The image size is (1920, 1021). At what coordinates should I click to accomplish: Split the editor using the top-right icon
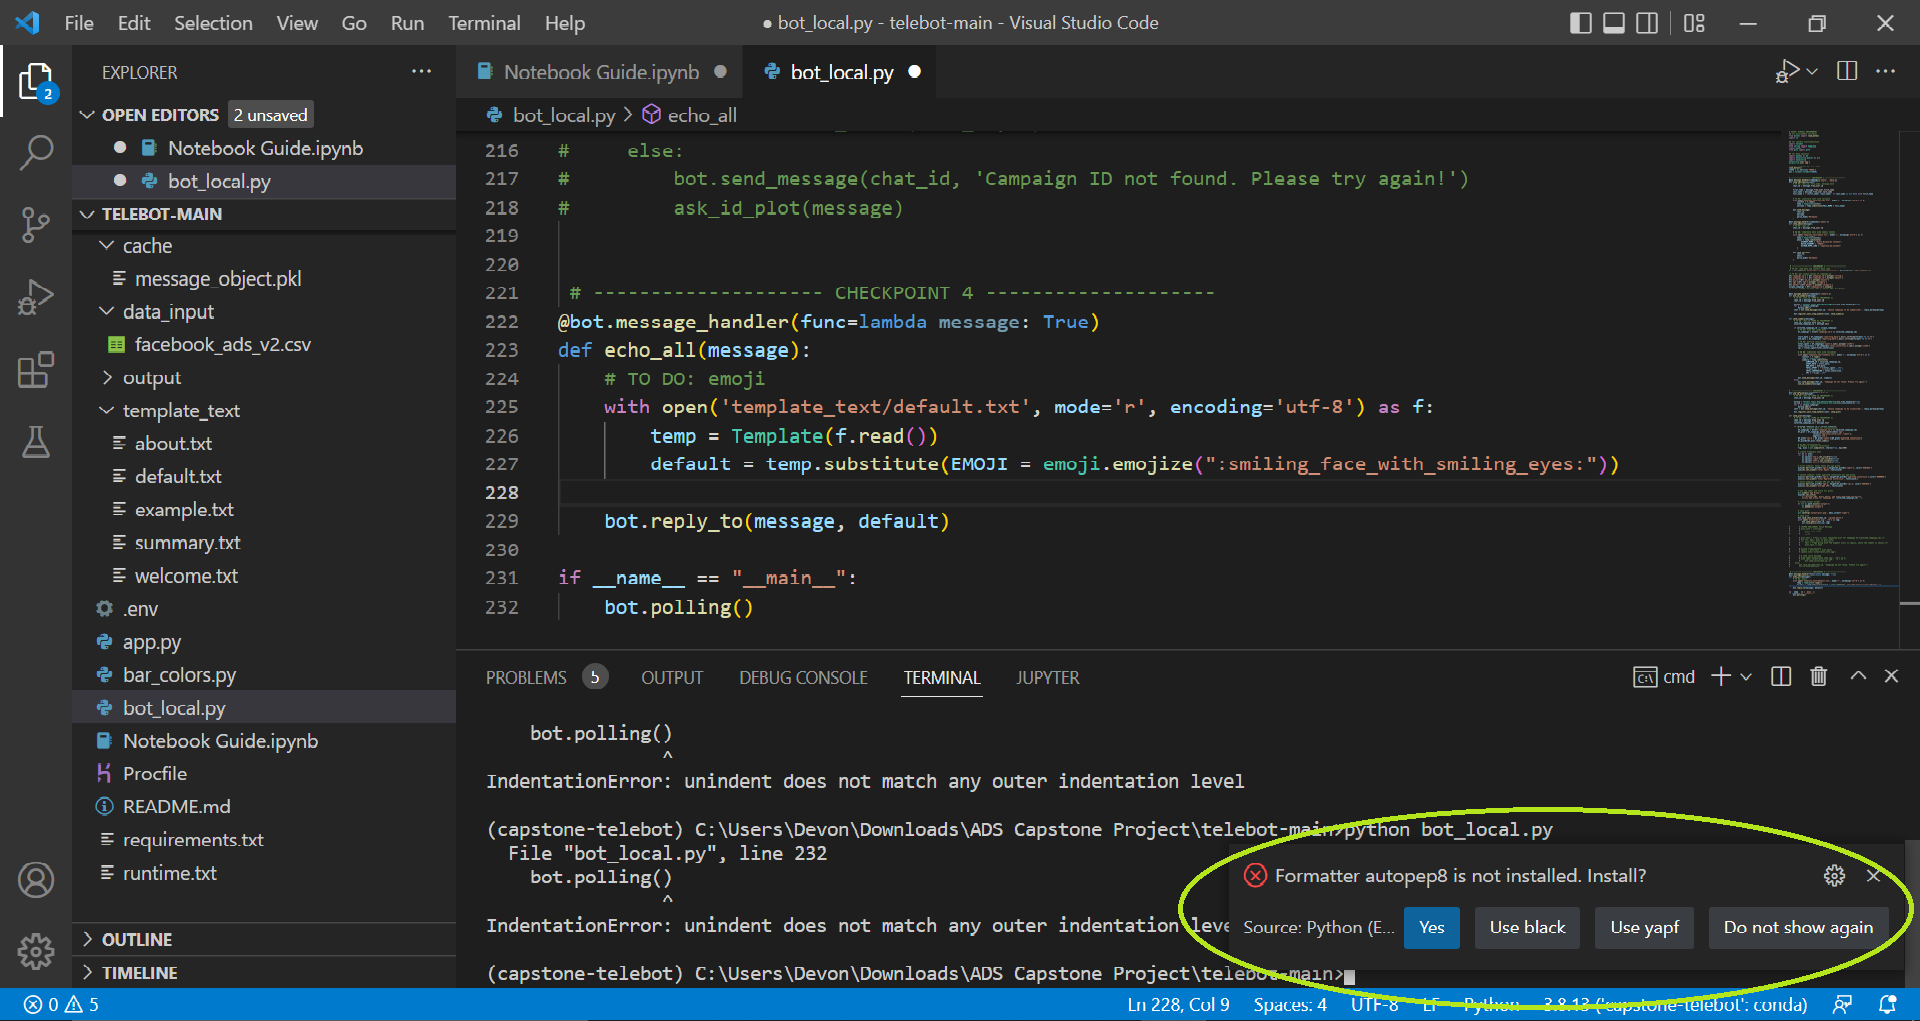coord(1845,71)
